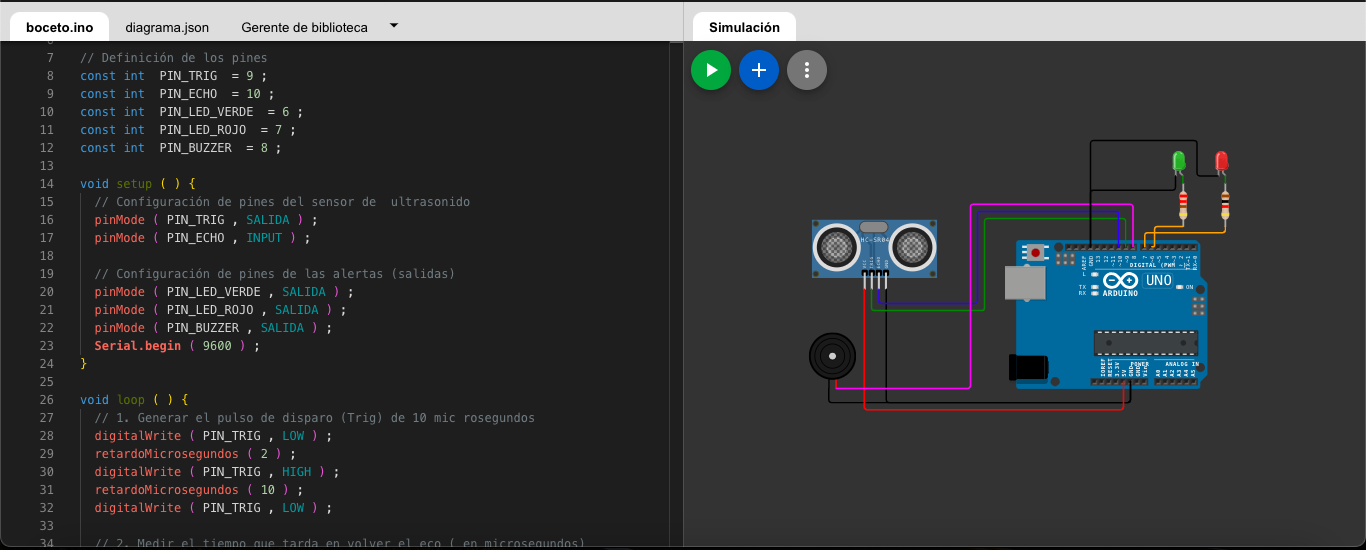The image size is (1366, 550).
Task: Add a new part with the blue plus button
Action: (x=759, y=70)
